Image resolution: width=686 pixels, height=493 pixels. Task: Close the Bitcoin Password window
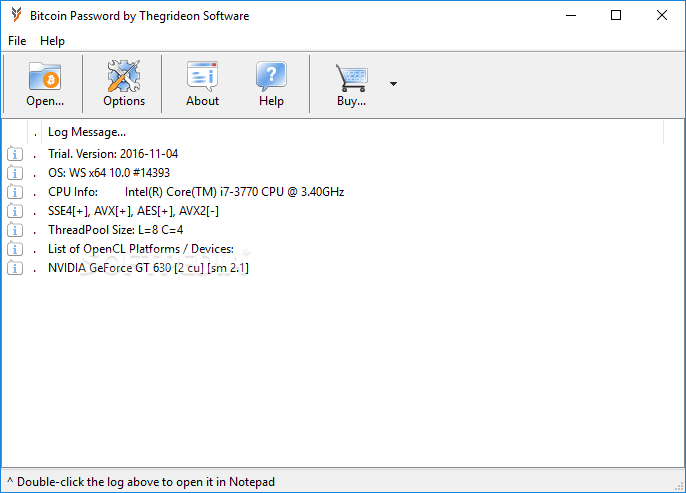[x=662, y=15]
